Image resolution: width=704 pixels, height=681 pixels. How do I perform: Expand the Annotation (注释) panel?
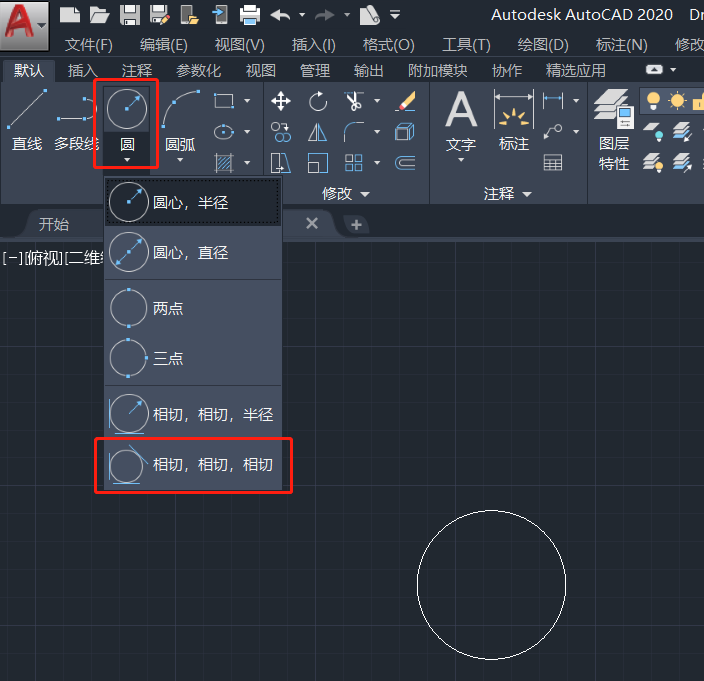pos(507,193)
